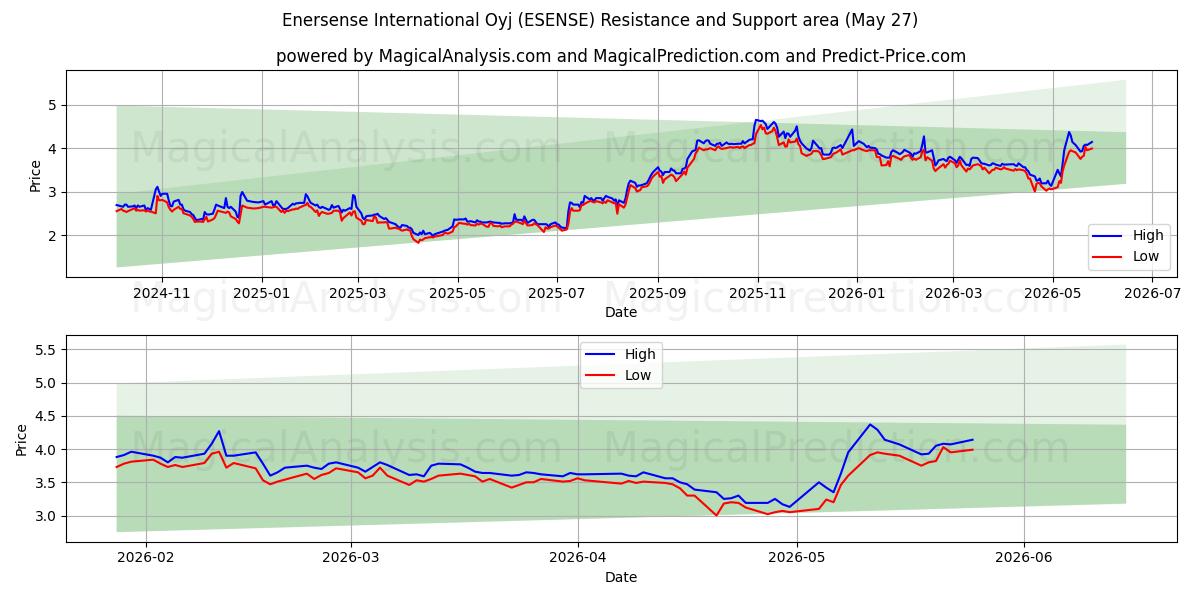Viewport: 1200px width, 600px height.
Task: Click the upper chart '2025-05' date label
Action: (458, 294)
